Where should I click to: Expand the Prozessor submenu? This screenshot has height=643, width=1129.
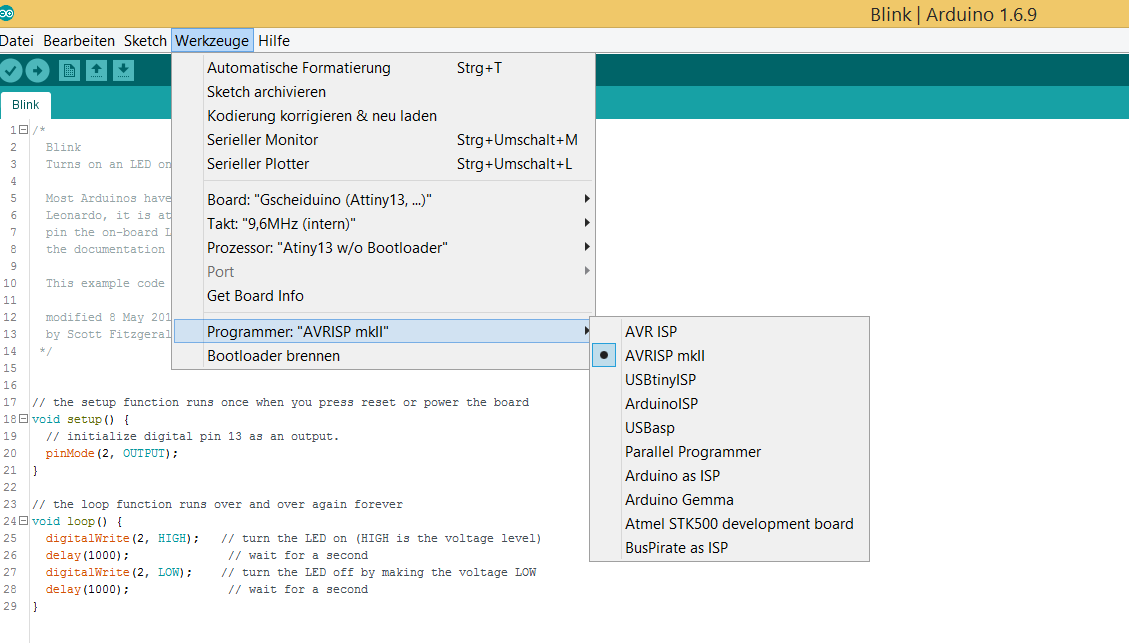coord(383,248)
